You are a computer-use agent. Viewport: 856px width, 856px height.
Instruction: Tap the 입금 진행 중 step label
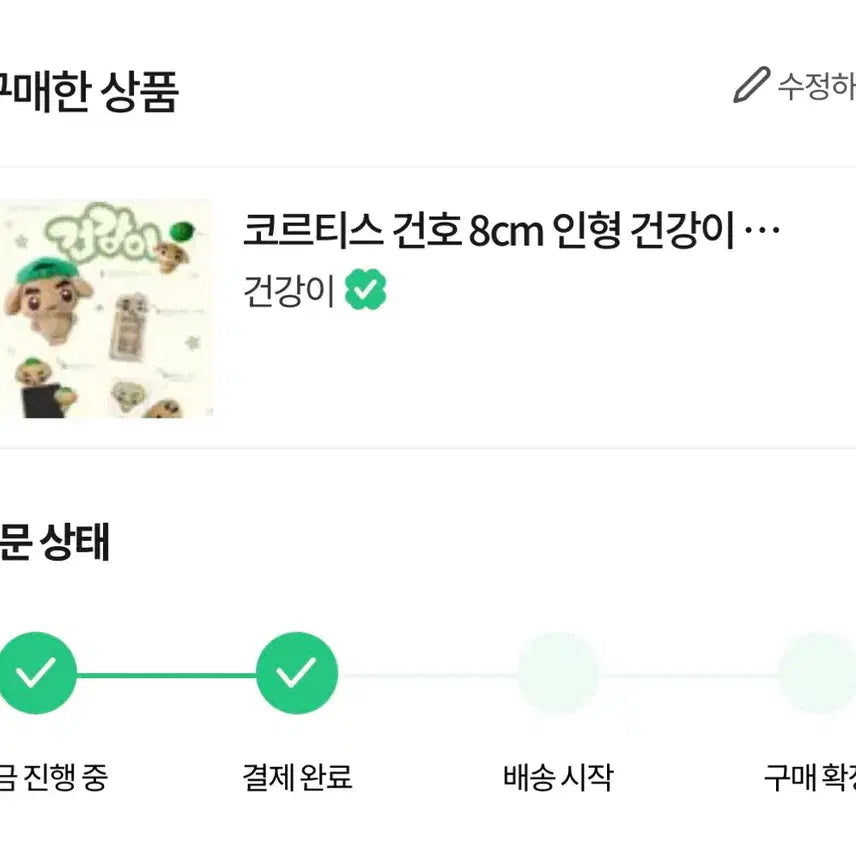54,777
